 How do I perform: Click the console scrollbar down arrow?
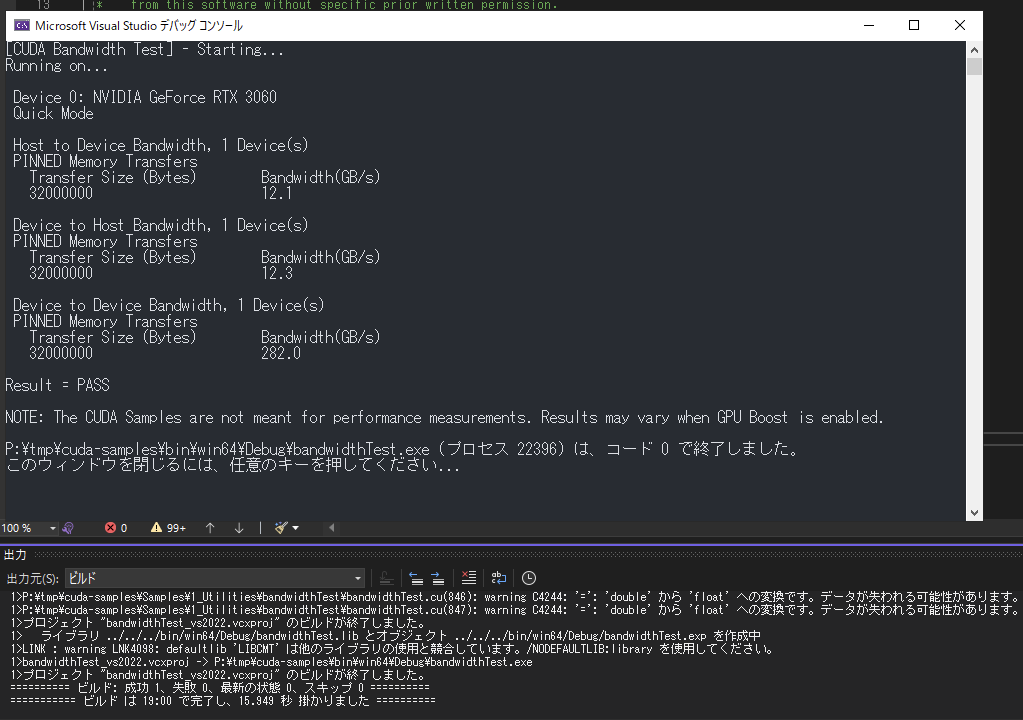[974, 513]
